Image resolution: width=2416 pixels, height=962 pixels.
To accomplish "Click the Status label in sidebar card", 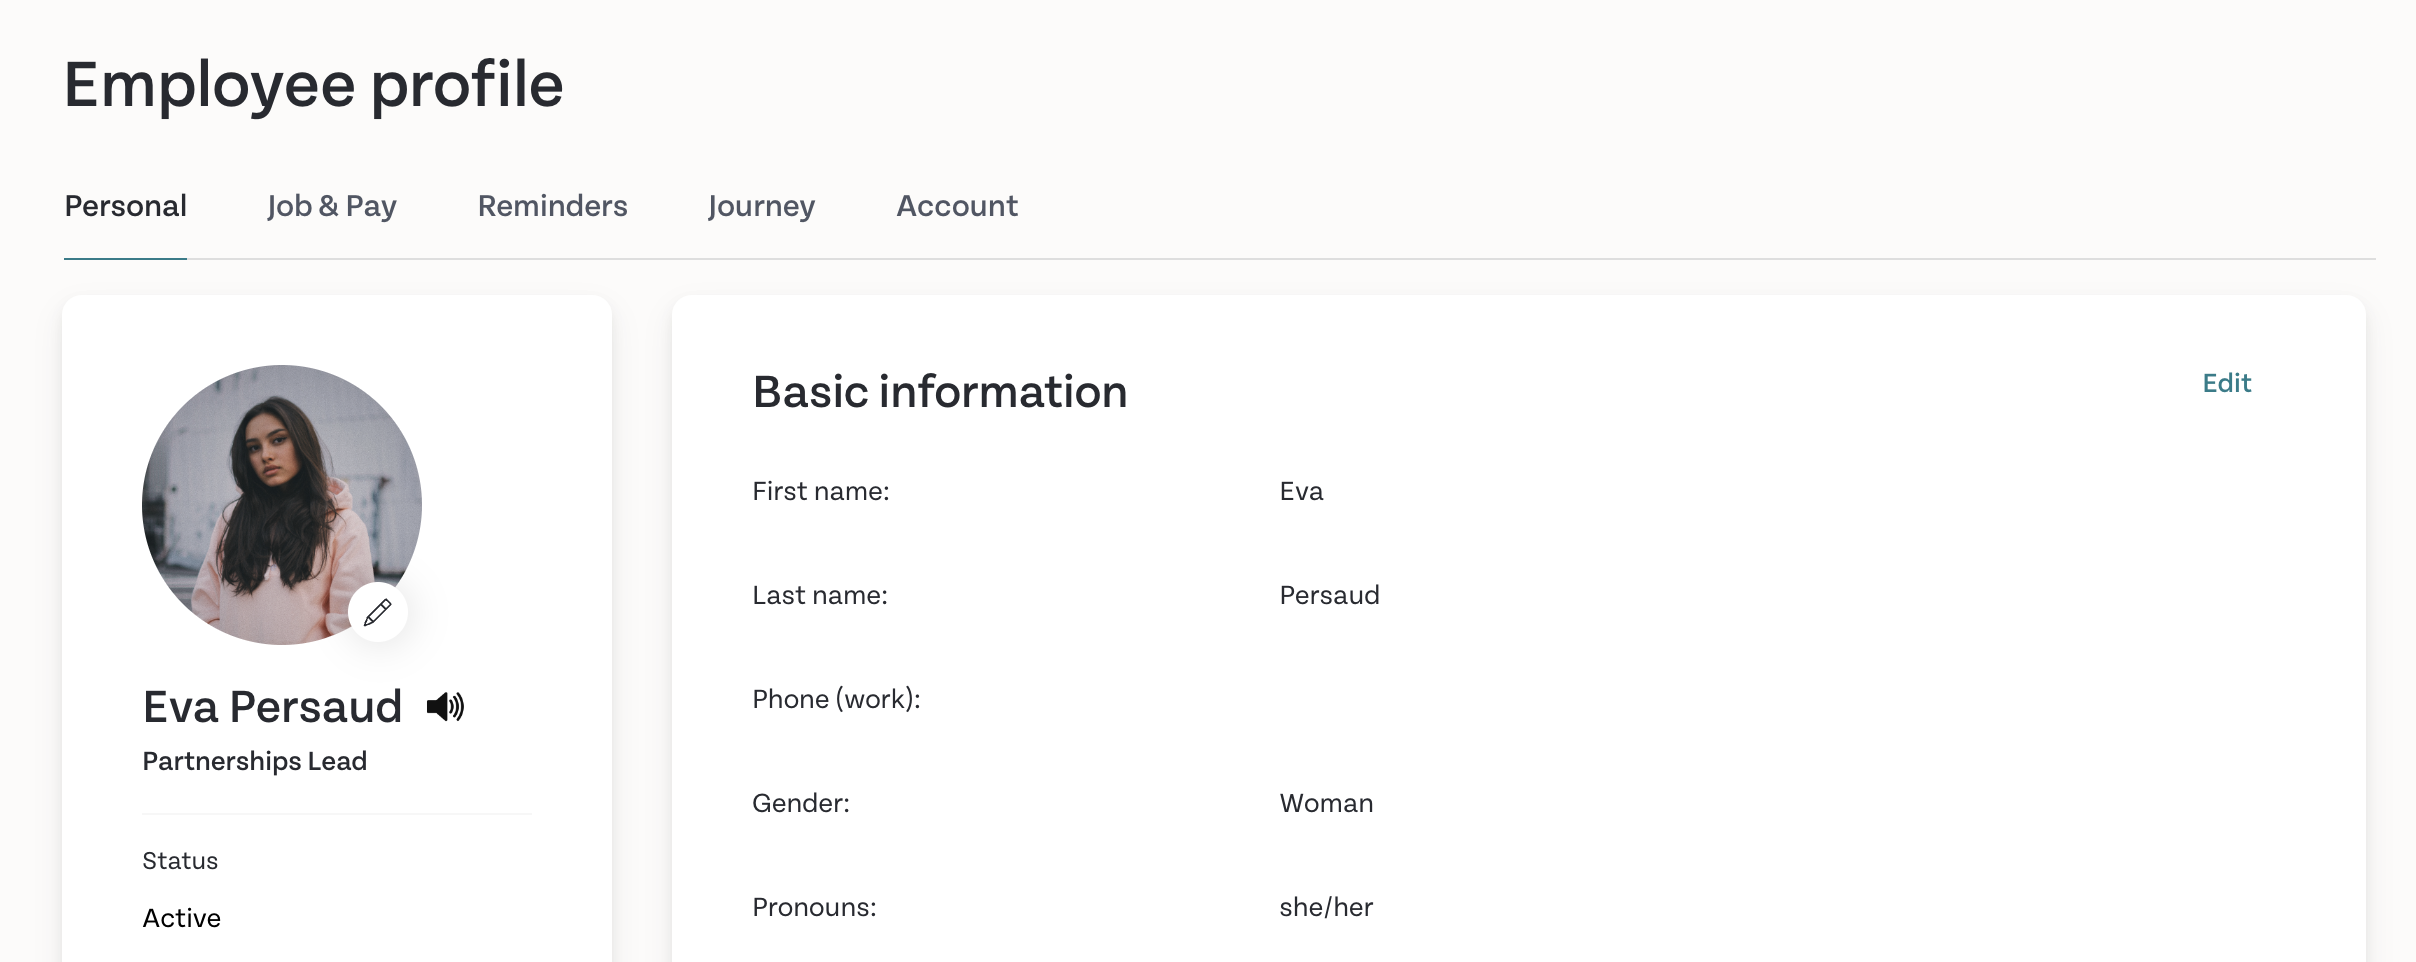I will [180, 861].
